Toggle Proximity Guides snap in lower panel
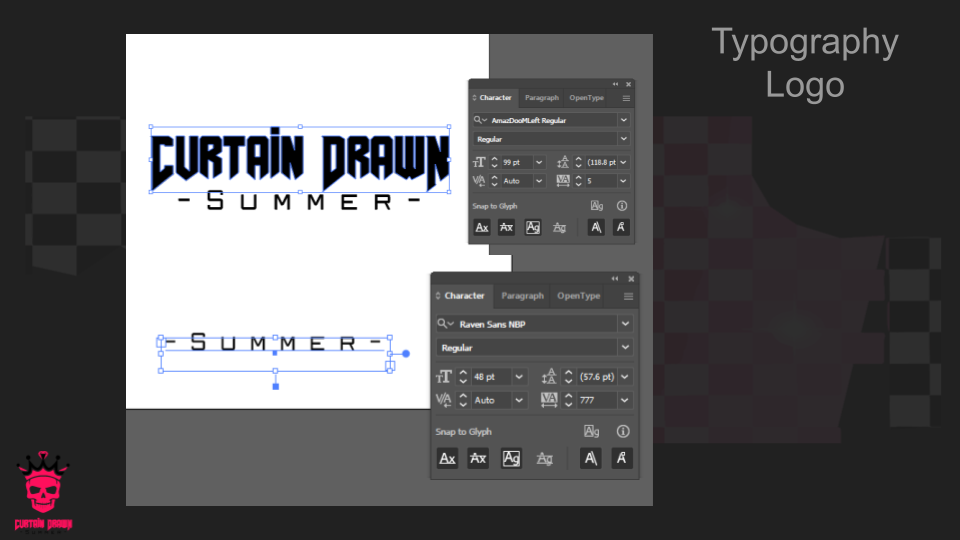960x540 pixels. coord(544,458)
